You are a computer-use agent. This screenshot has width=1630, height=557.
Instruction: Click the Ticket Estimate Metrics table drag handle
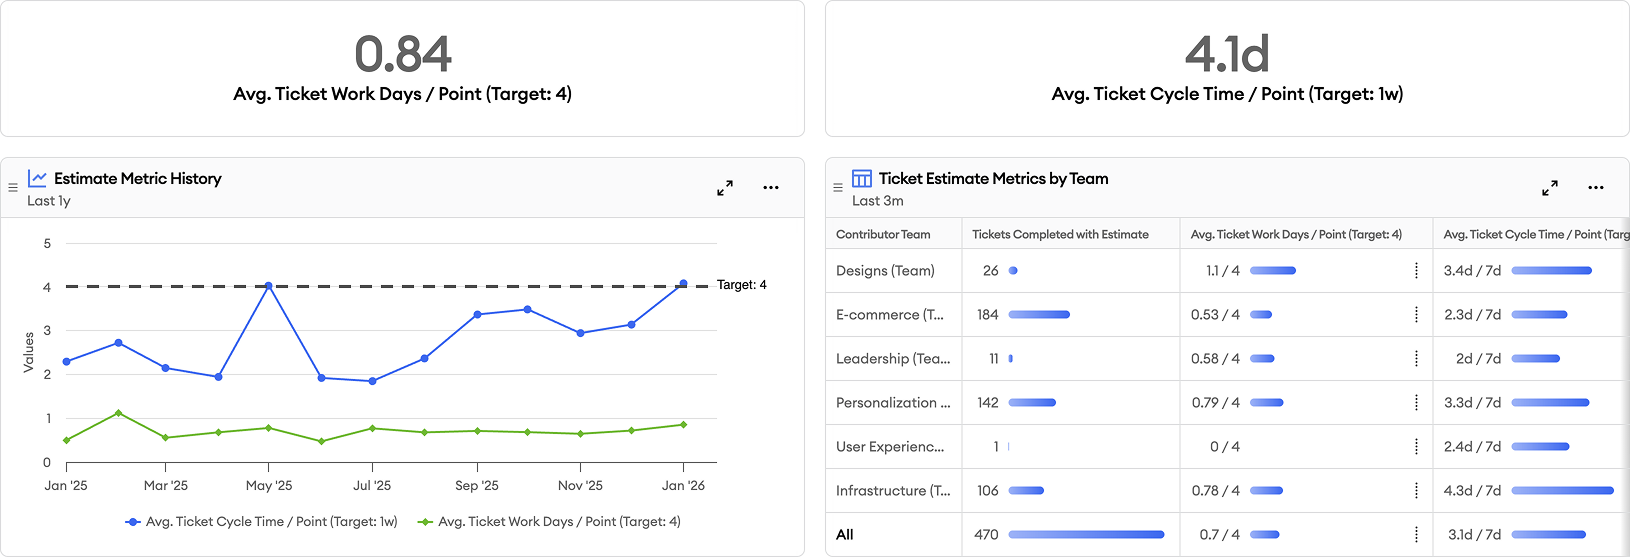pyautogui.click(x=838, y=188)
